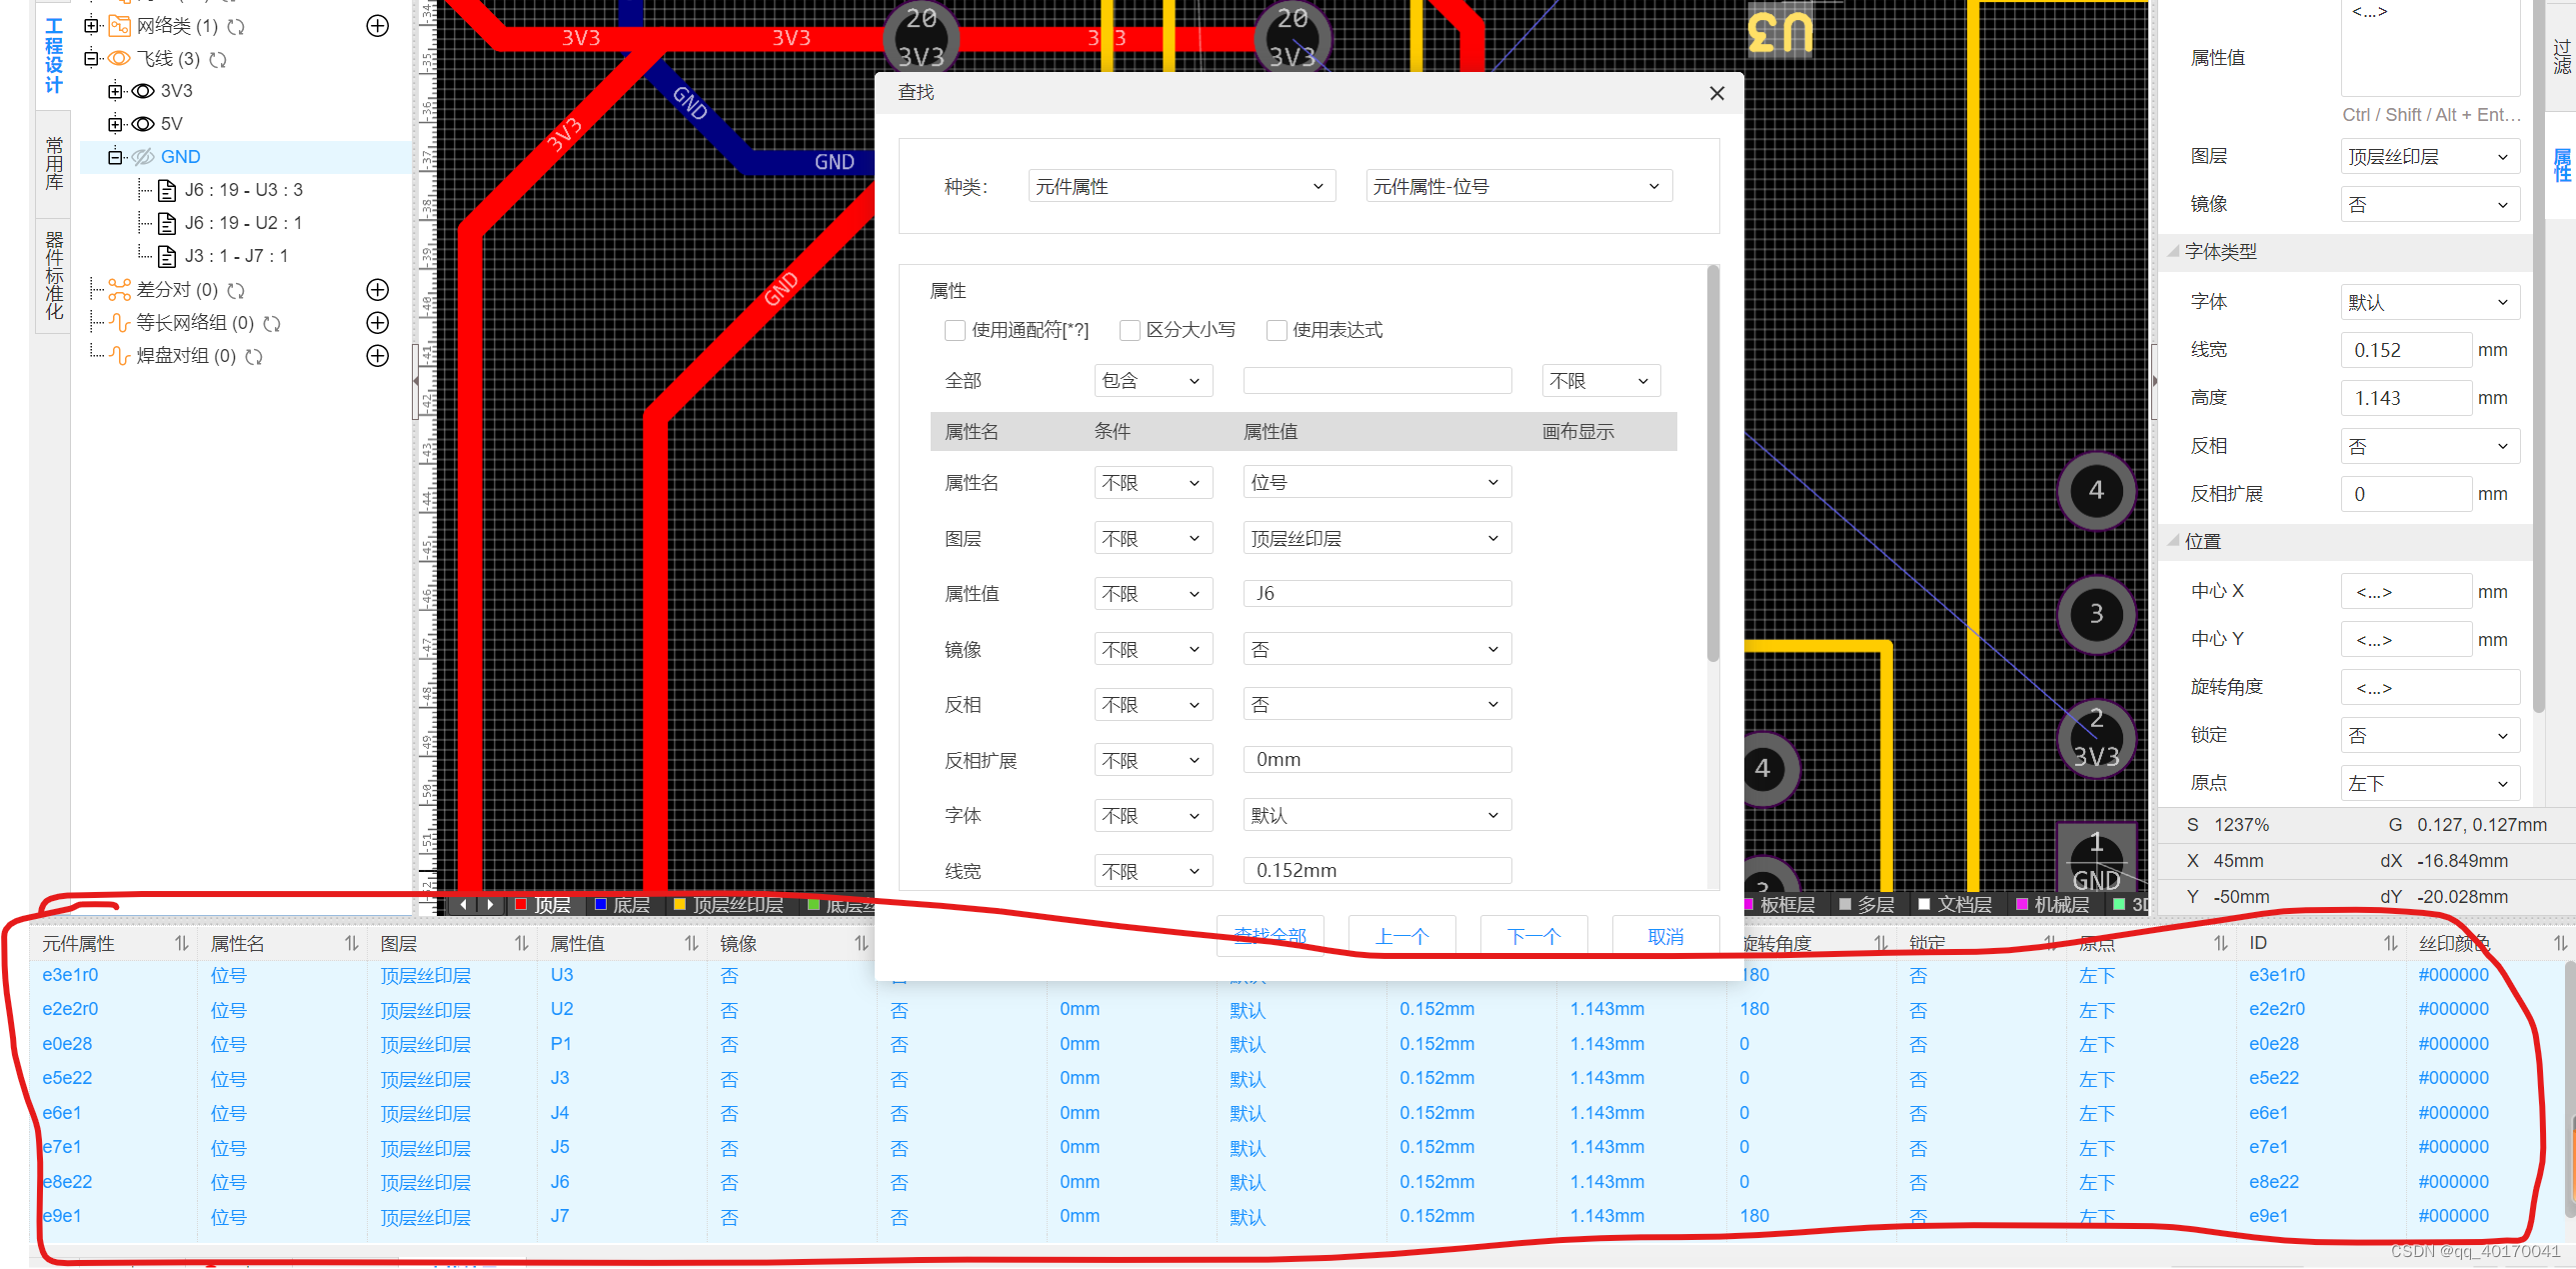The width and height of the screenshot is (2576, 1269).
Task: Enable the 使用通配符 checkbox
Action: click(x=955, y=330)
